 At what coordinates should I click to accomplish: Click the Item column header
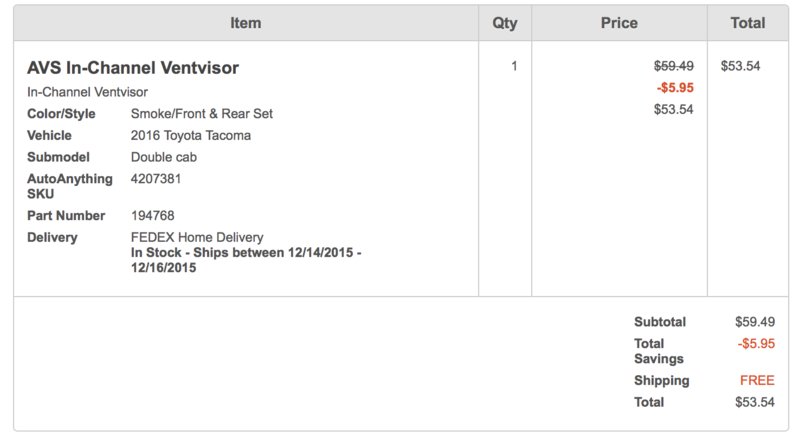click(x=246, y=23)
